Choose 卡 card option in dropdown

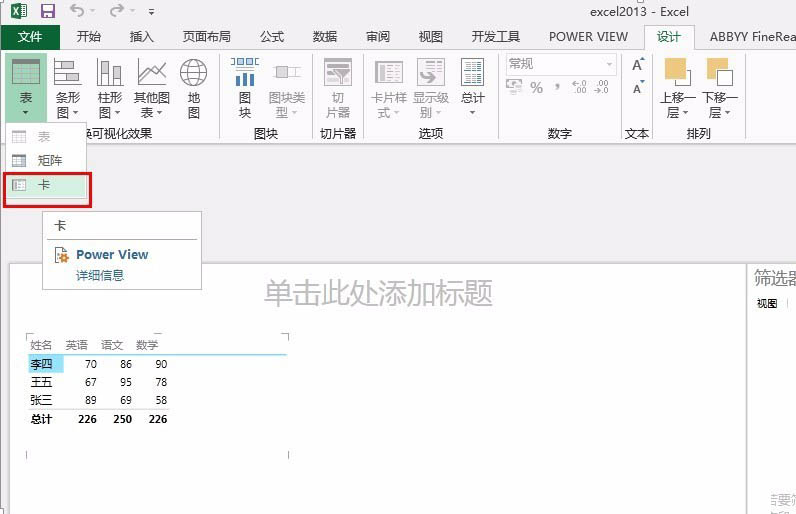pos(45,185)
